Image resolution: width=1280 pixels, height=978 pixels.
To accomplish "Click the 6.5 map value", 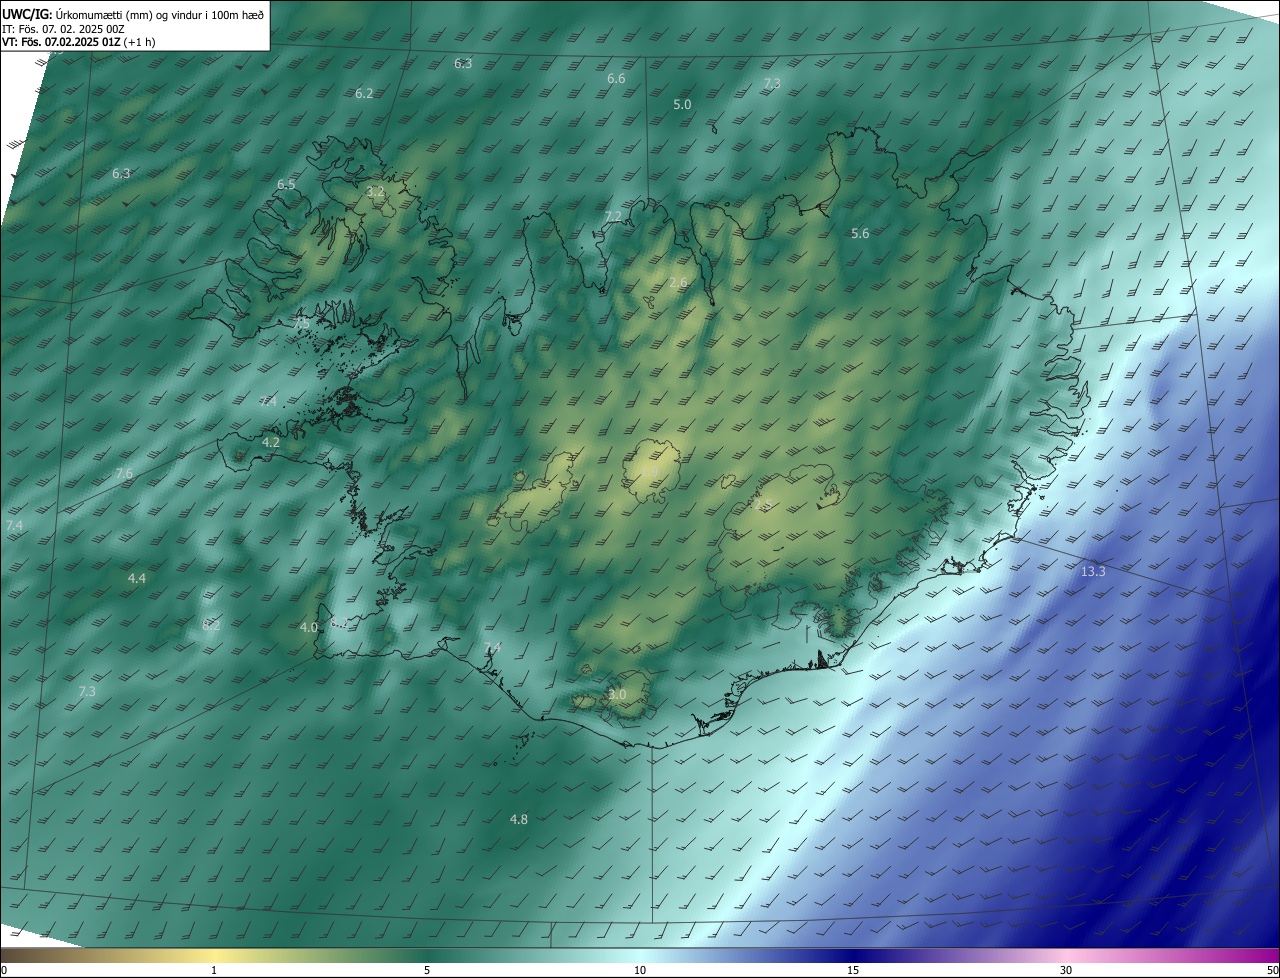I will point(286,185).
